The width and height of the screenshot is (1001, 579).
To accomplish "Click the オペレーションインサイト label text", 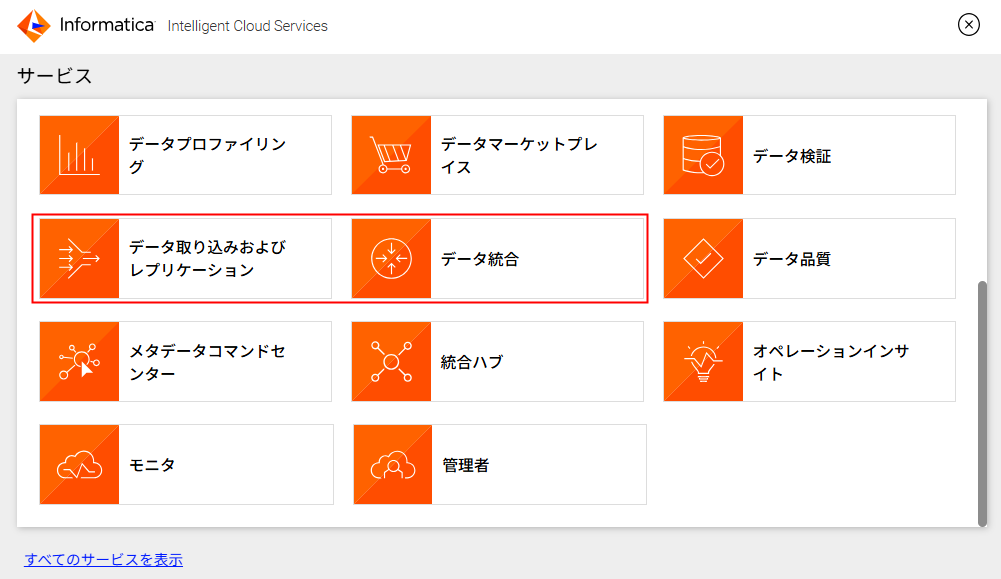I will [x=831, y=362].
